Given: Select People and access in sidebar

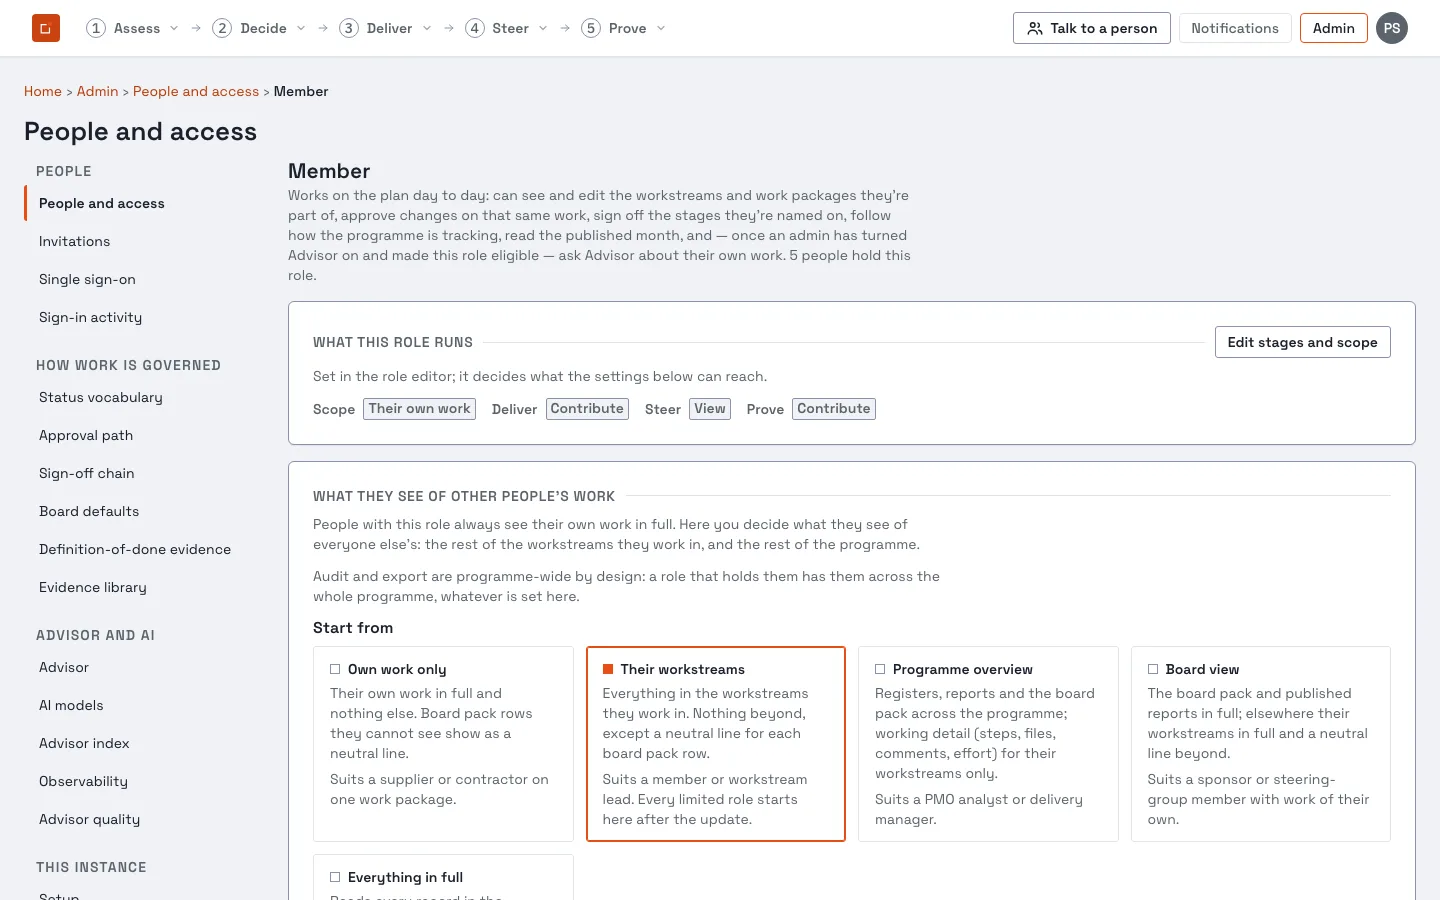Looking at the screenshot, I should (101, 203).
